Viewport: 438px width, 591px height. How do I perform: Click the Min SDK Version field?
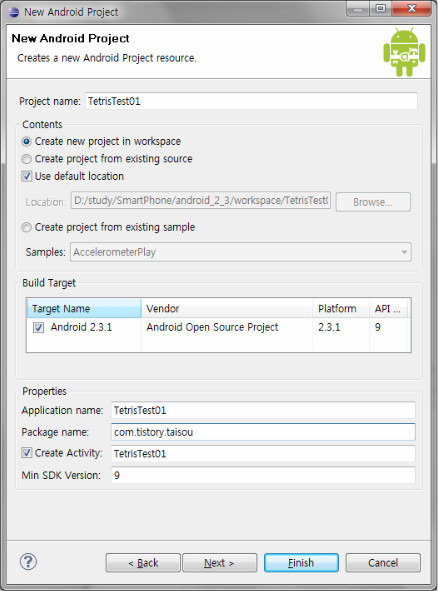(263, 475)
